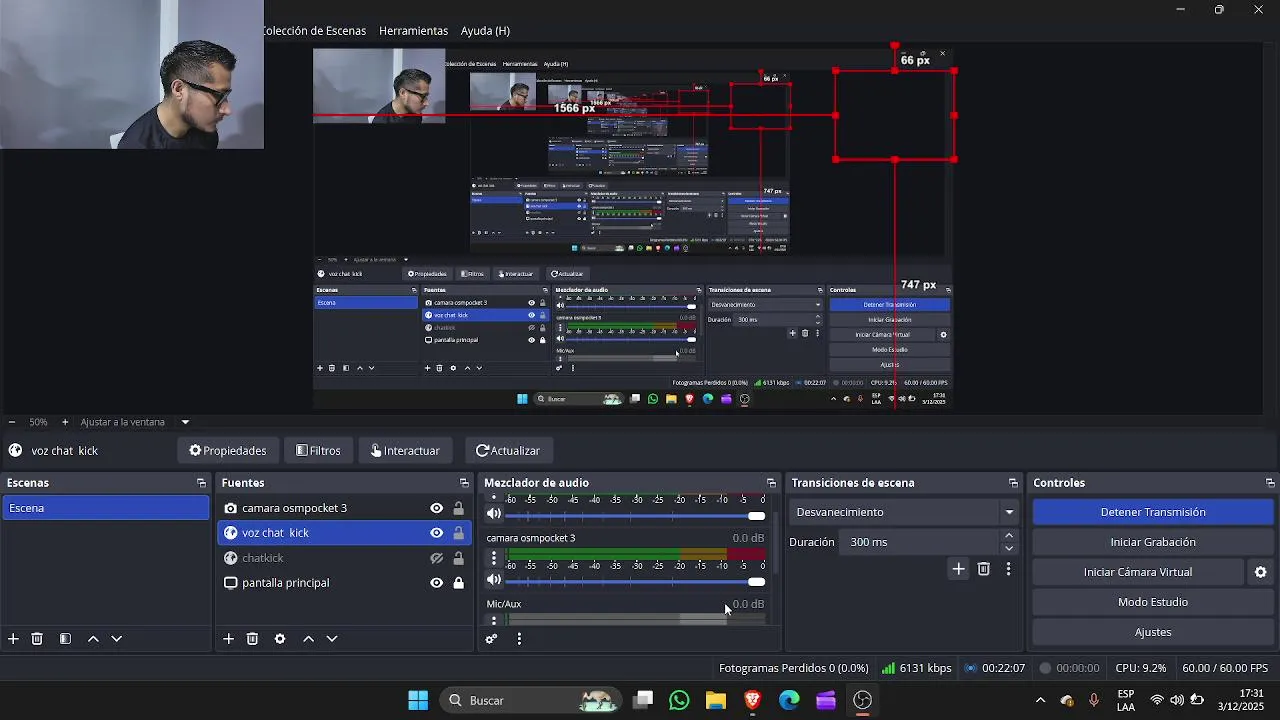The height and width of the screenshot is (720, 1280).
Task: Click Detener Transmisión button
Action: [1153, 512]
